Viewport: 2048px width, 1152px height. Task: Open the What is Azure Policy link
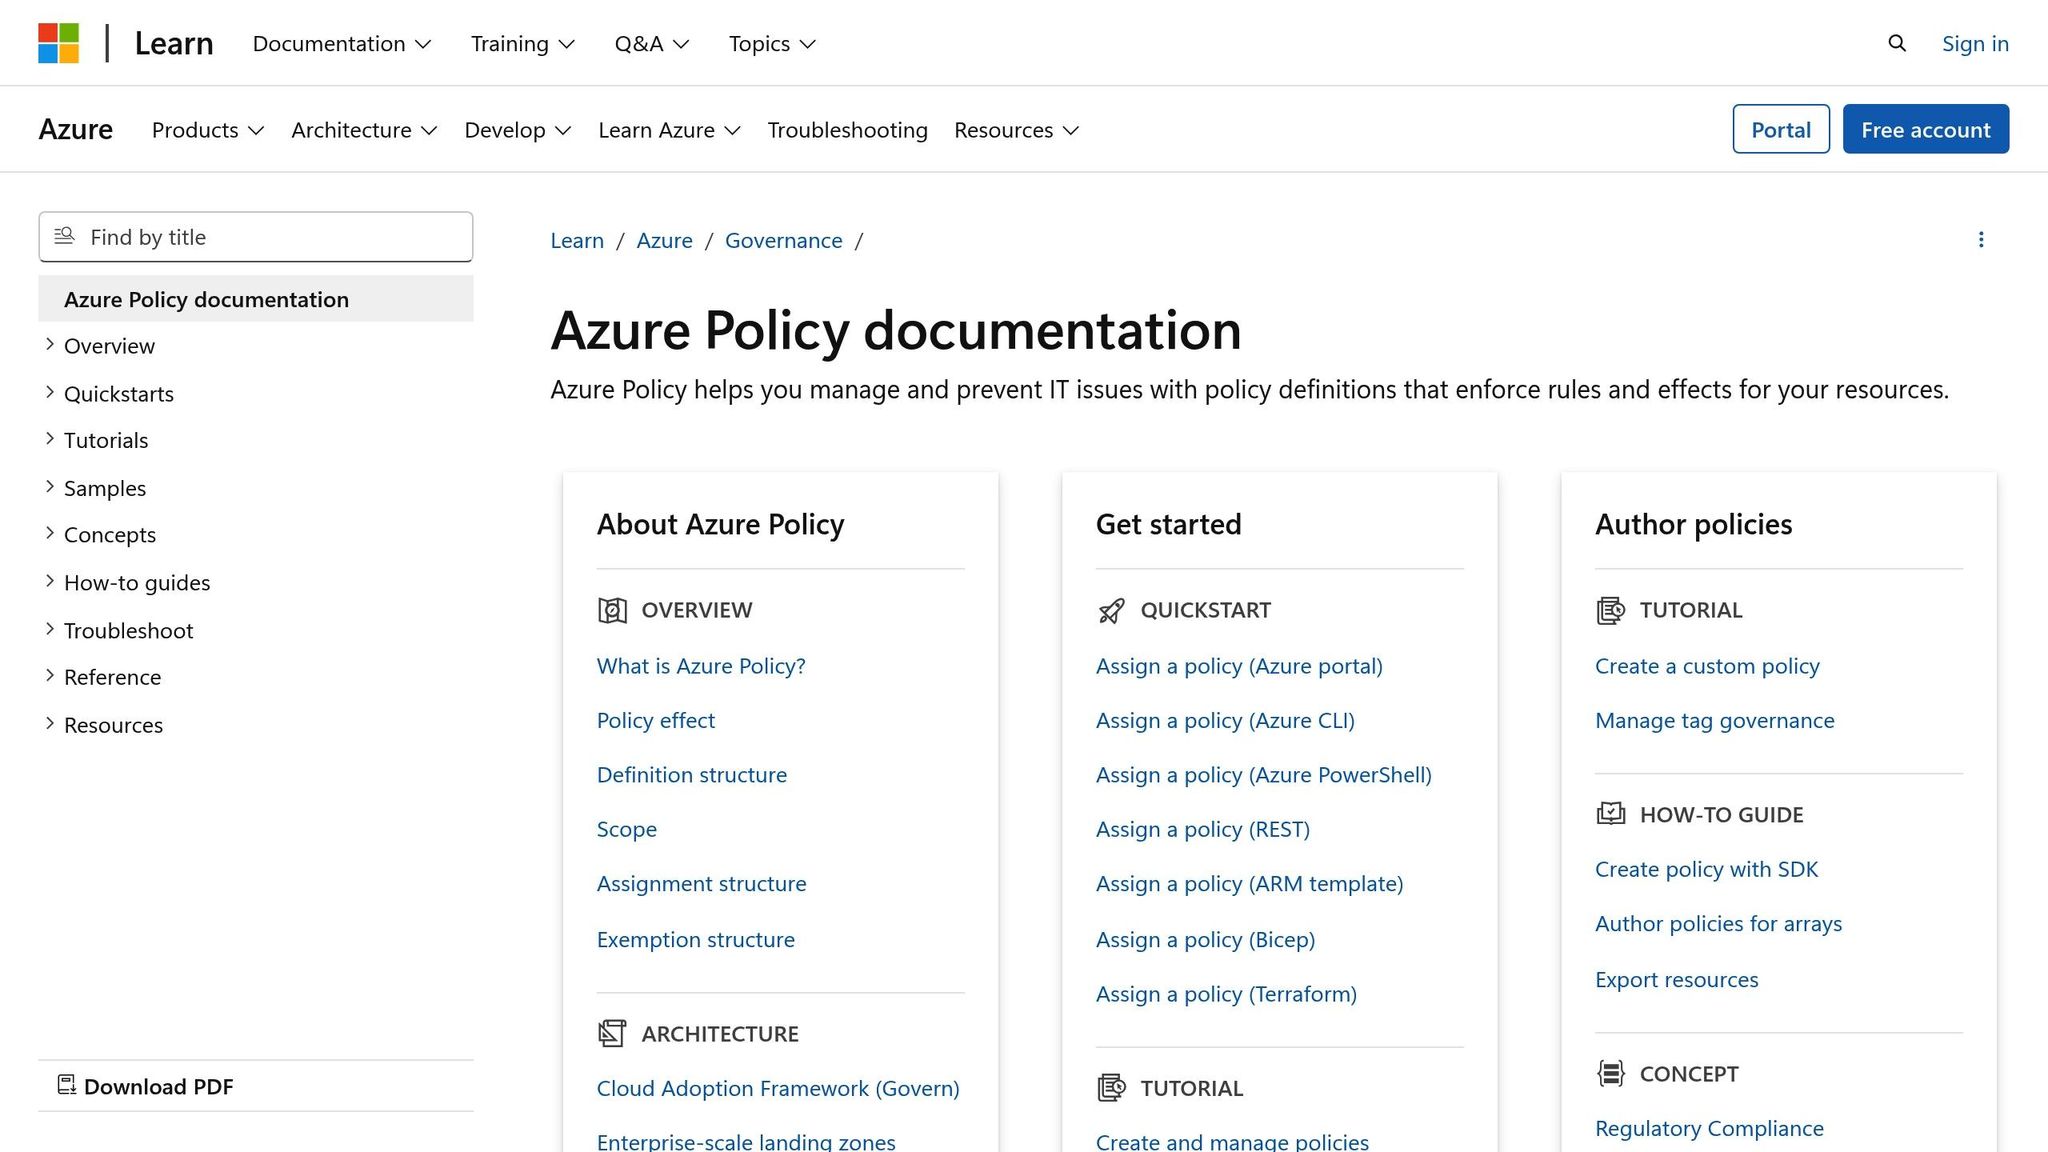700,665
